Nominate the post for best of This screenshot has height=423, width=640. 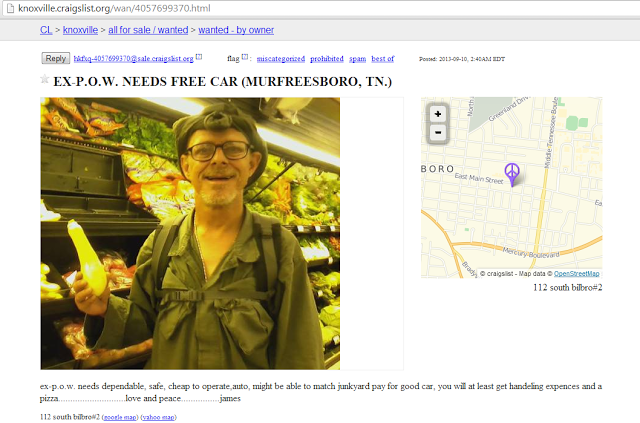[382, 59]
